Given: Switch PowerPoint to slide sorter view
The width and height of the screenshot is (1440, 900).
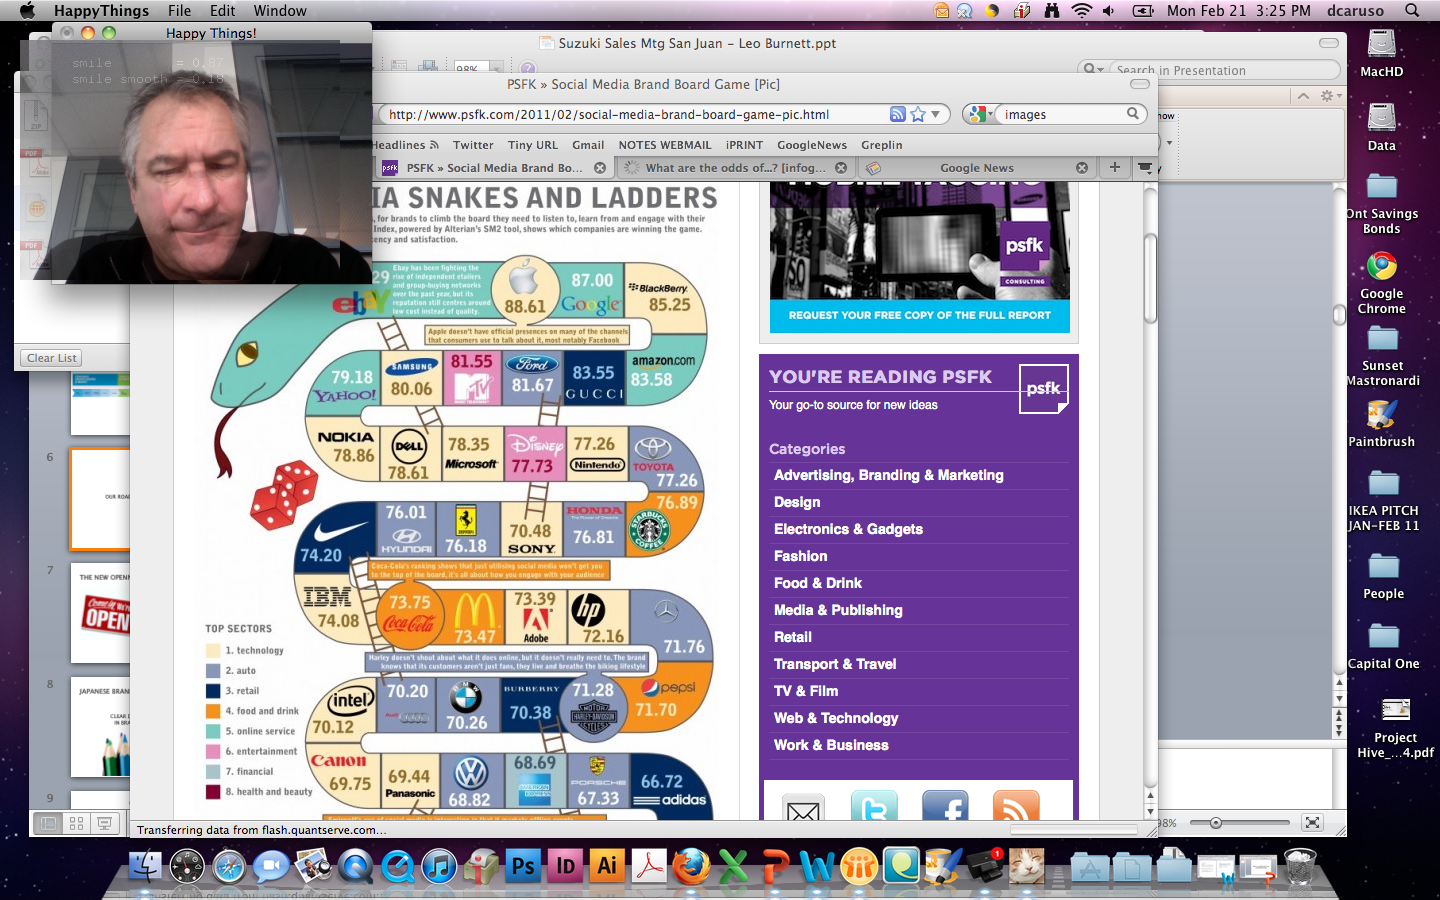Looking at the screenshot, I should click(x=76, y=823).
